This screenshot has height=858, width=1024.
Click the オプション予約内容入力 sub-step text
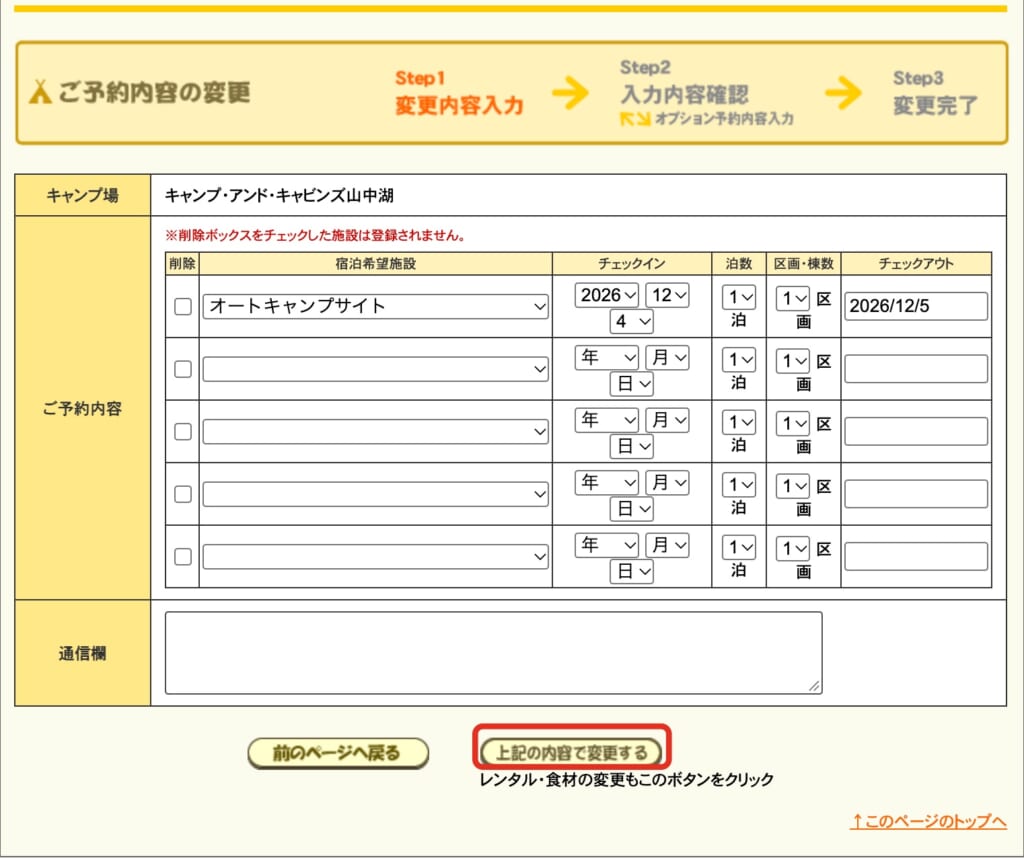(724, 119)
